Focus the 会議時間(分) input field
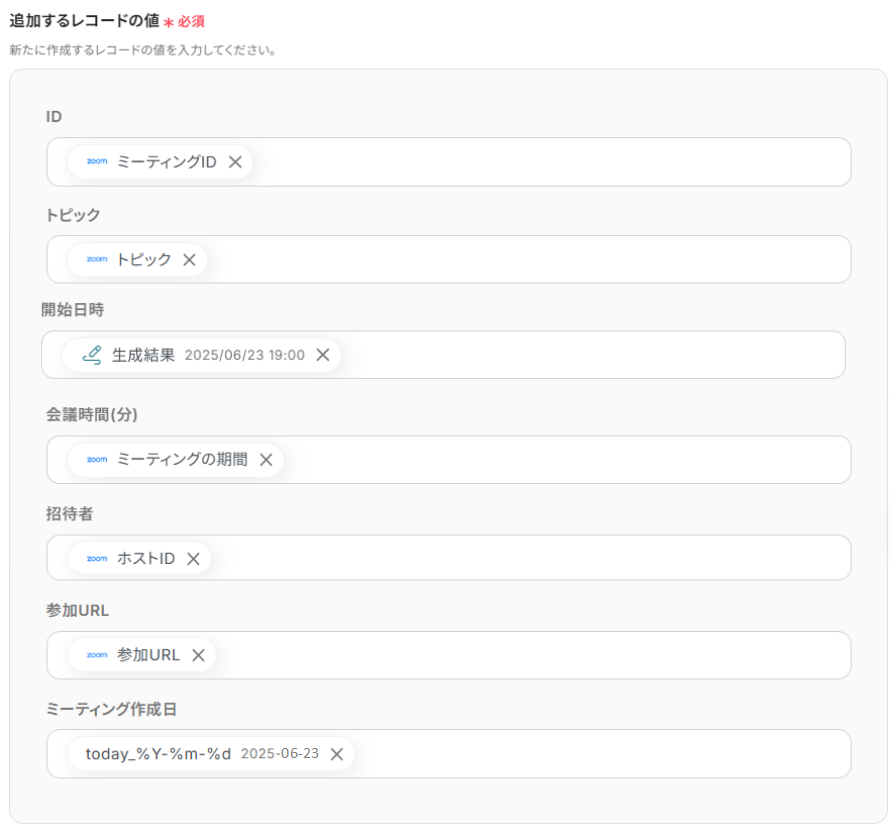The width and height of the screenshot is (894, 833). (x=449, y=460)
